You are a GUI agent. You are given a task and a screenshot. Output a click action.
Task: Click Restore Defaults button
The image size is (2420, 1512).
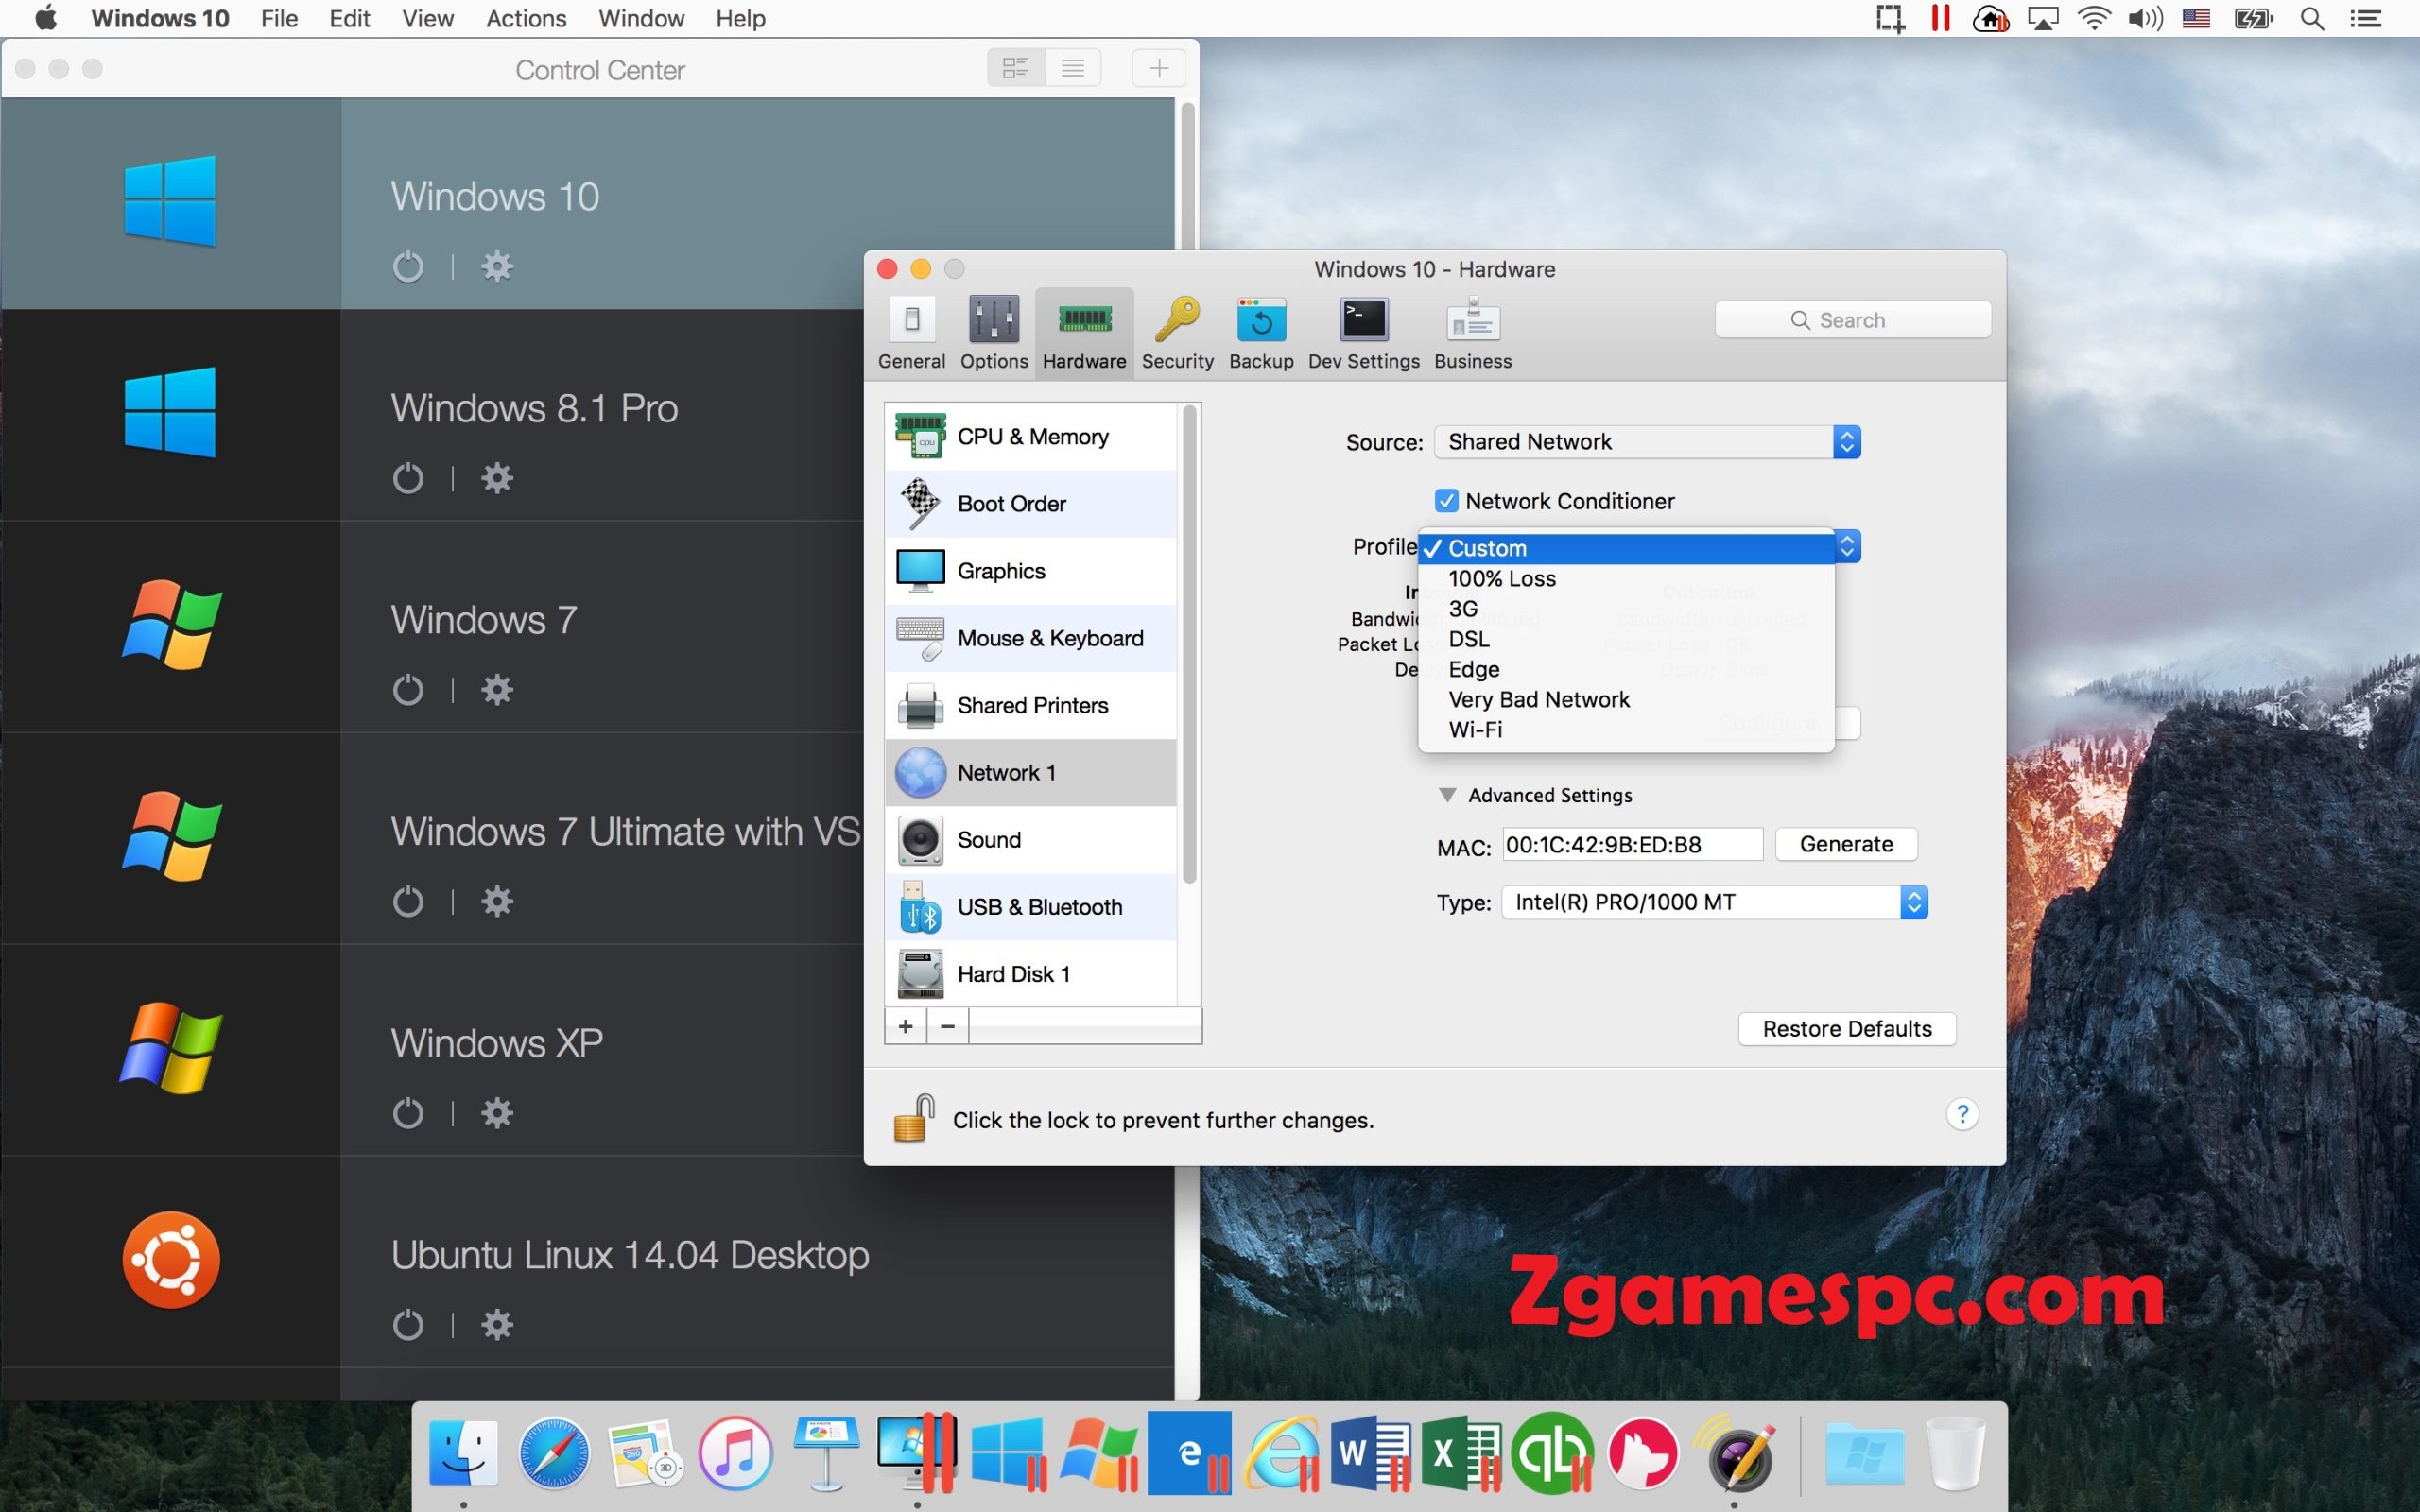(1845, 1026)
